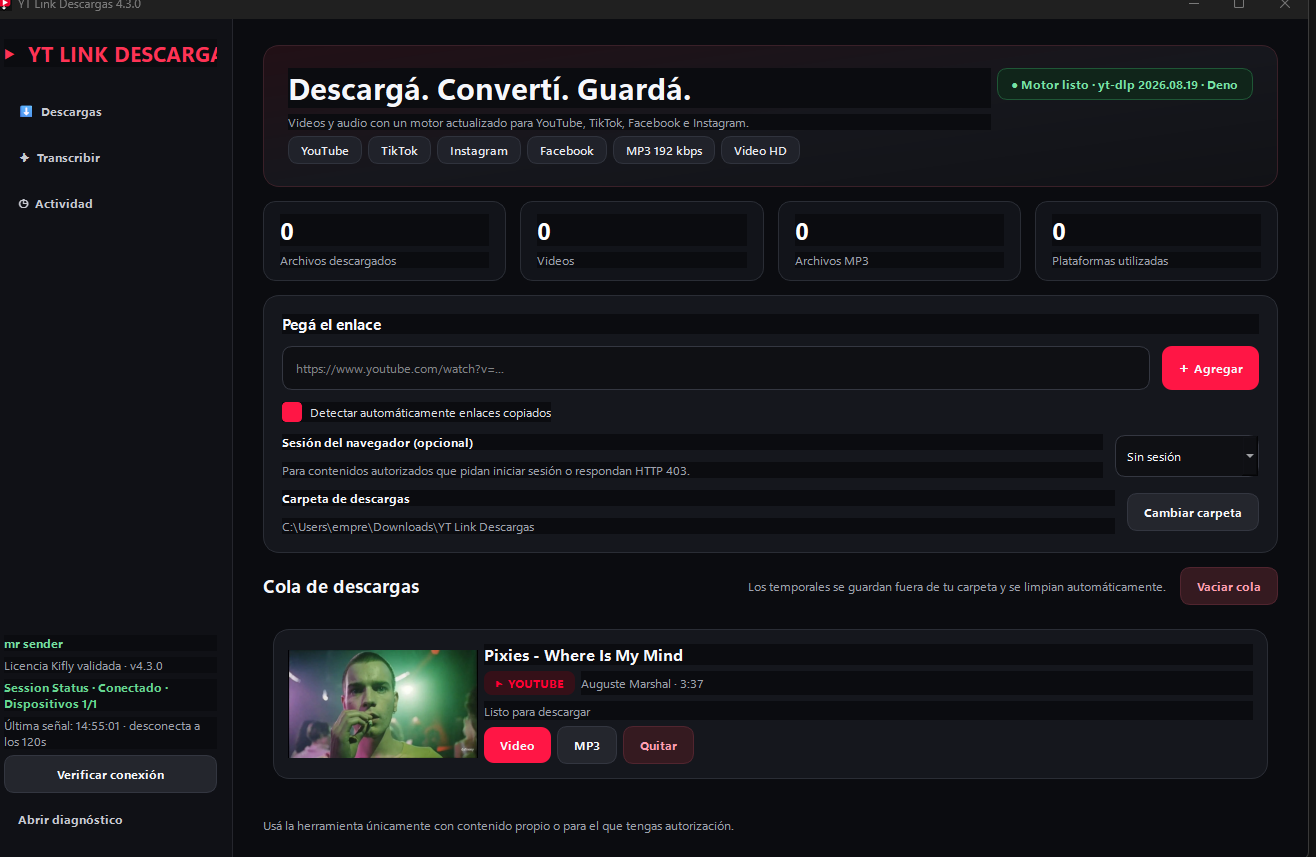Empty the queue with Vaciar cola
Screen dimensions: 1316x857
click(1229, 586)
